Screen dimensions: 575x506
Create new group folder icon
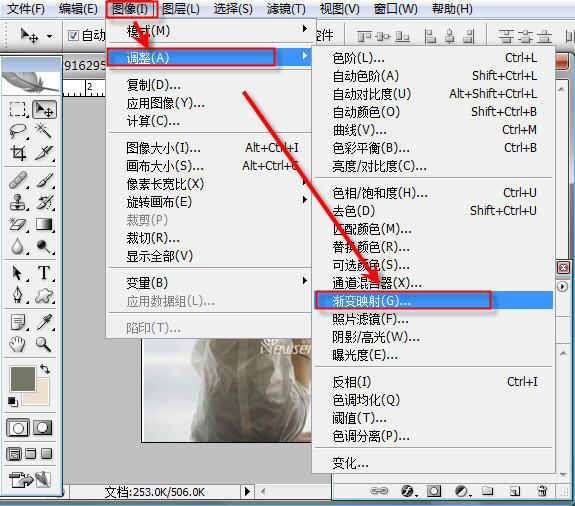coord(487,491)
